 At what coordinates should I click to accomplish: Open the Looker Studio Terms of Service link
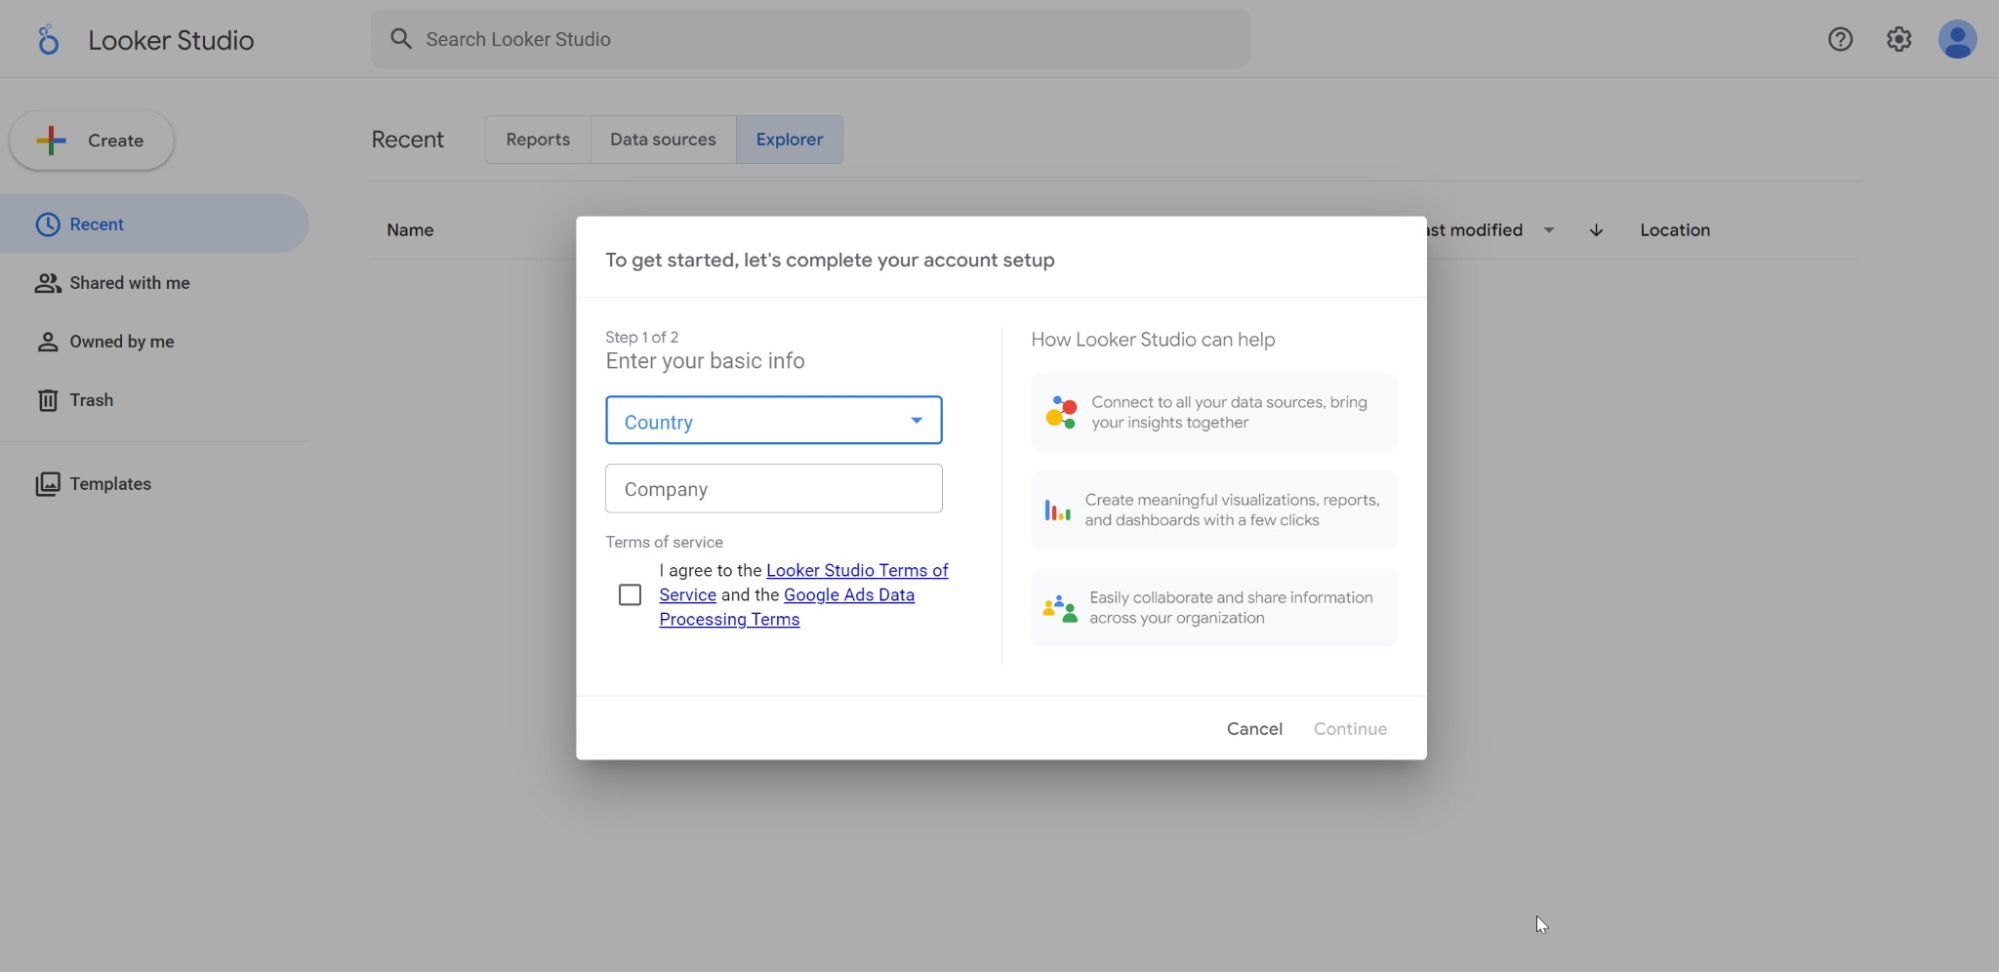(x=856, y=571)
